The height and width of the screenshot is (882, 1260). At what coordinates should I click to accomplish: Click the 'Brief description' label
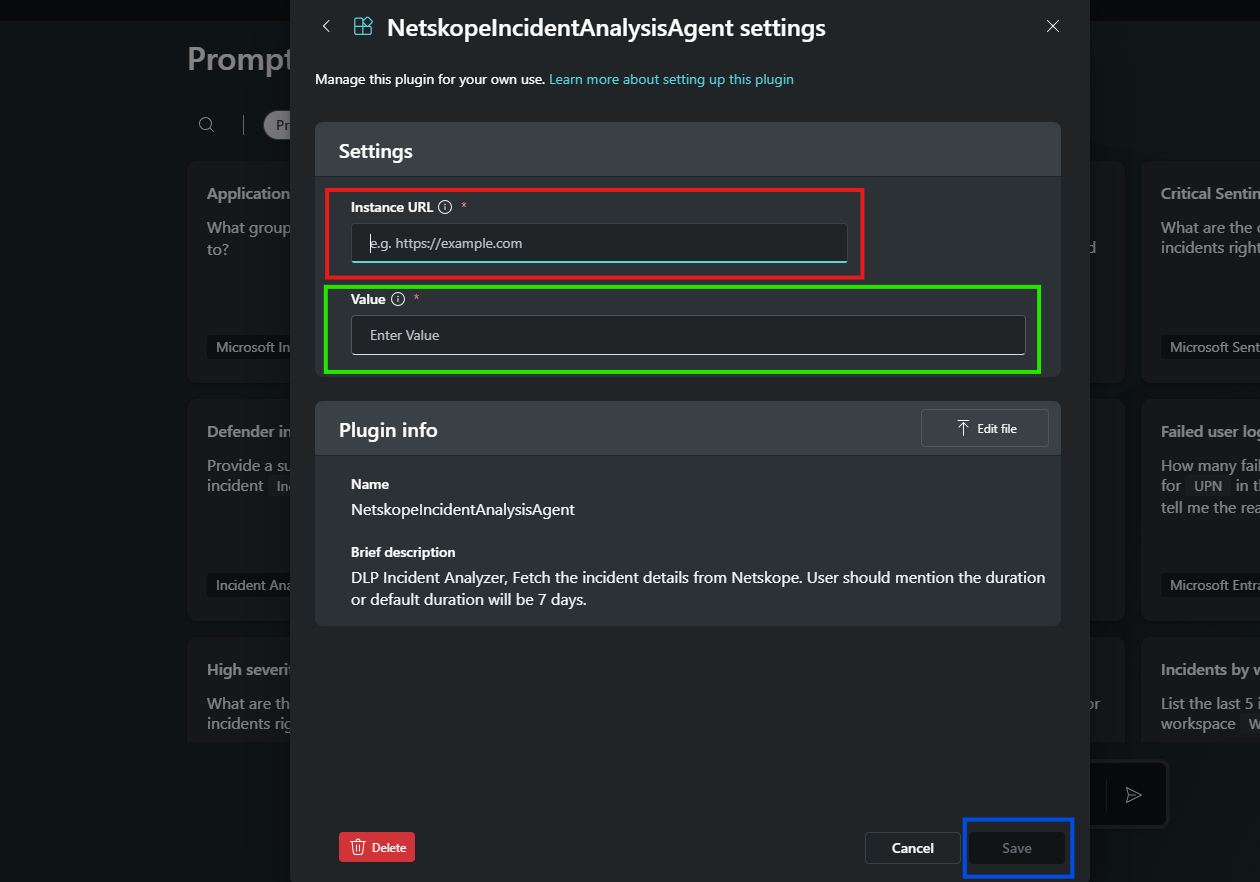[403, 552]
